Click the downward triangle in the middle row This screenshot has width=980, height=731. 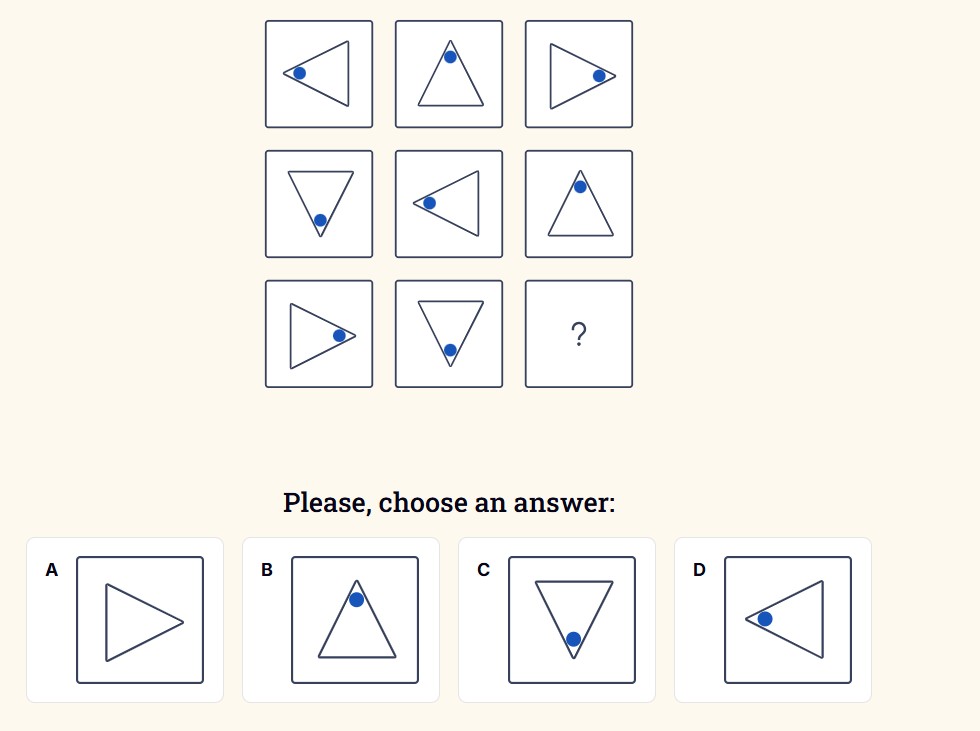coord(318,203)
